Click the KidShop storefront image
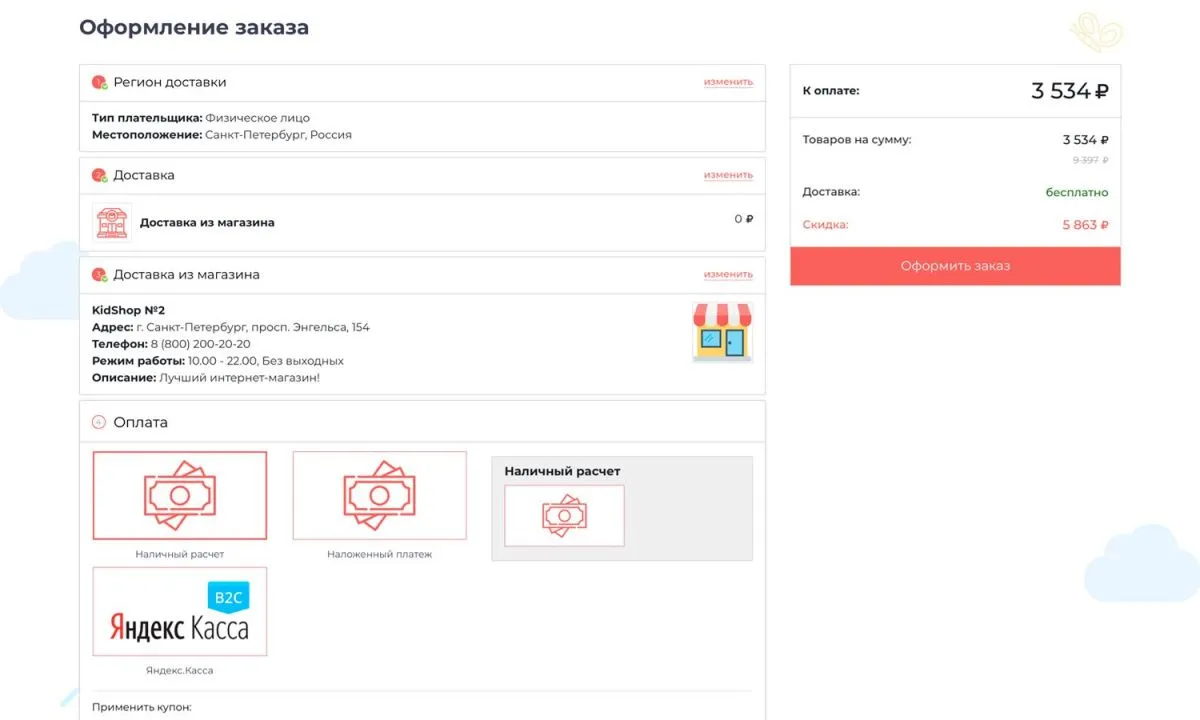The width and height of the screenshot is (1200, 720). point(722,332)
